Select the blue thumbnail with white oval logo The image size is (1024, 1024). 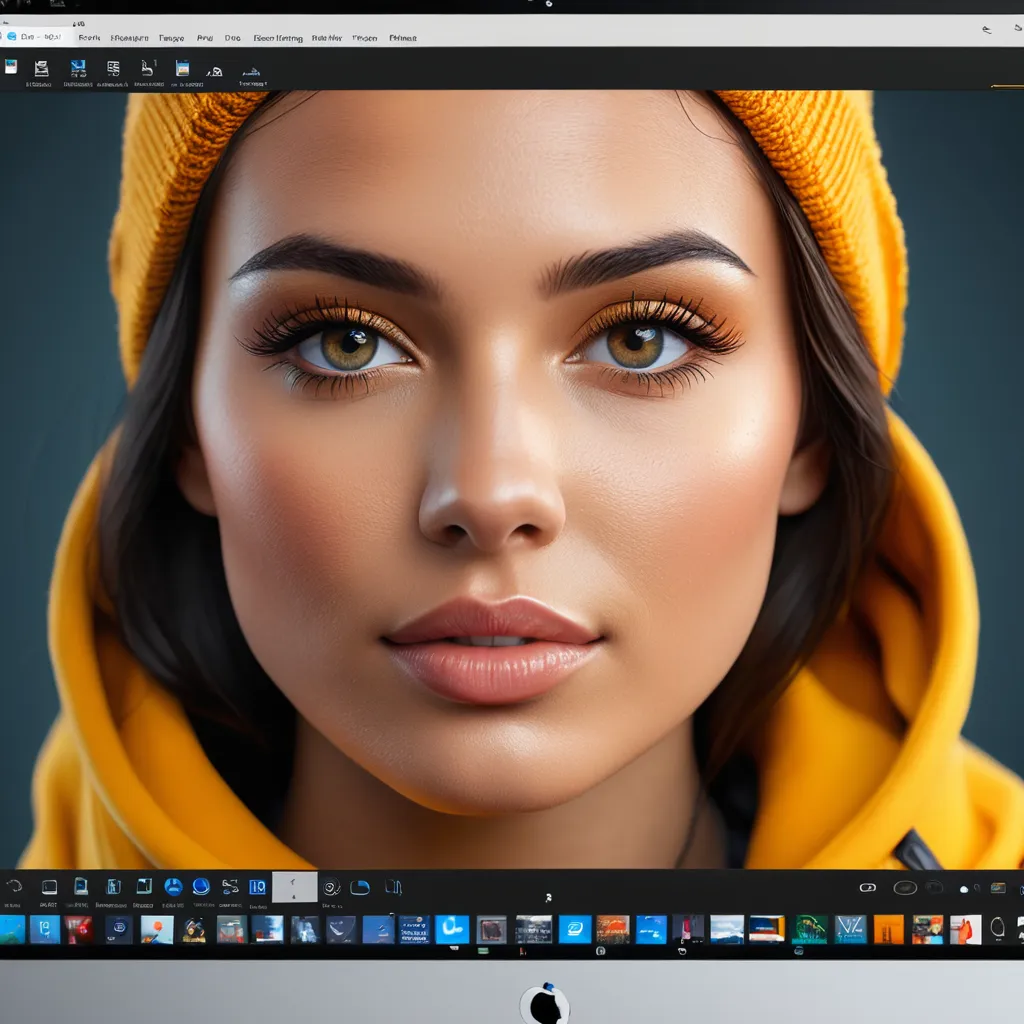pyautogui.click(x=575, y=929)
